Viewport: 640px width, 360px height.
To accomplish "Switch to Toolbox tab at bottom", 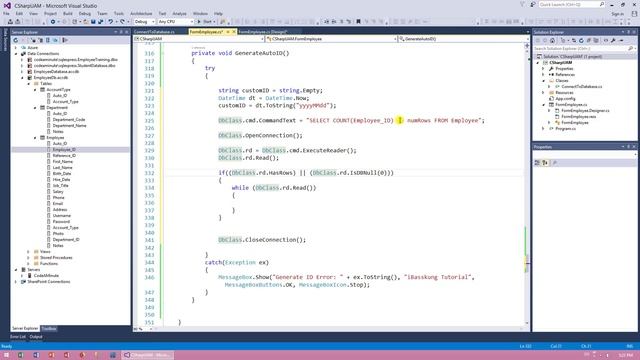I will point(49,329).
